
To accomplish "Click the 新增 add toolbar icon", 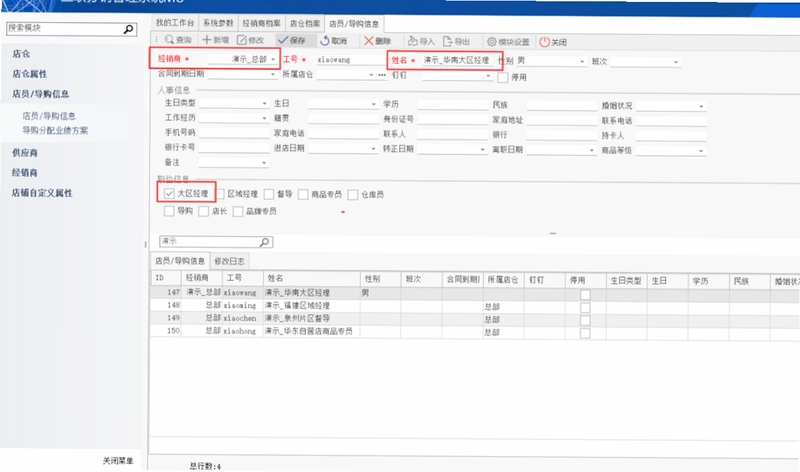I will coord(207,40).
